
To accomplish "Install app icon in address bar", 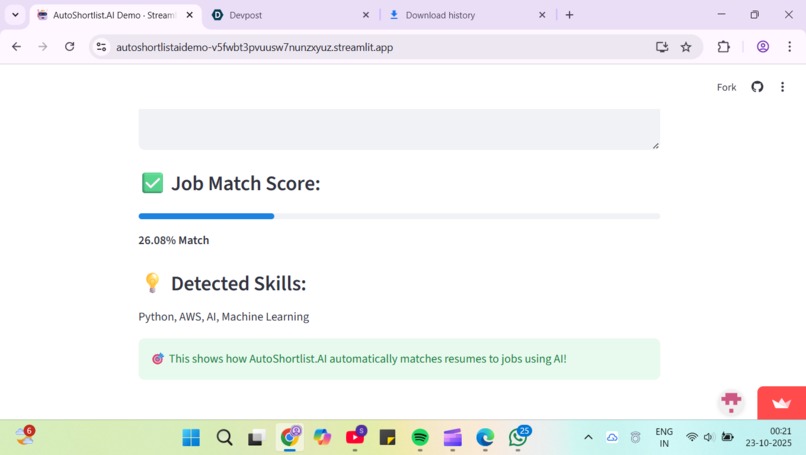I will 662,47.
